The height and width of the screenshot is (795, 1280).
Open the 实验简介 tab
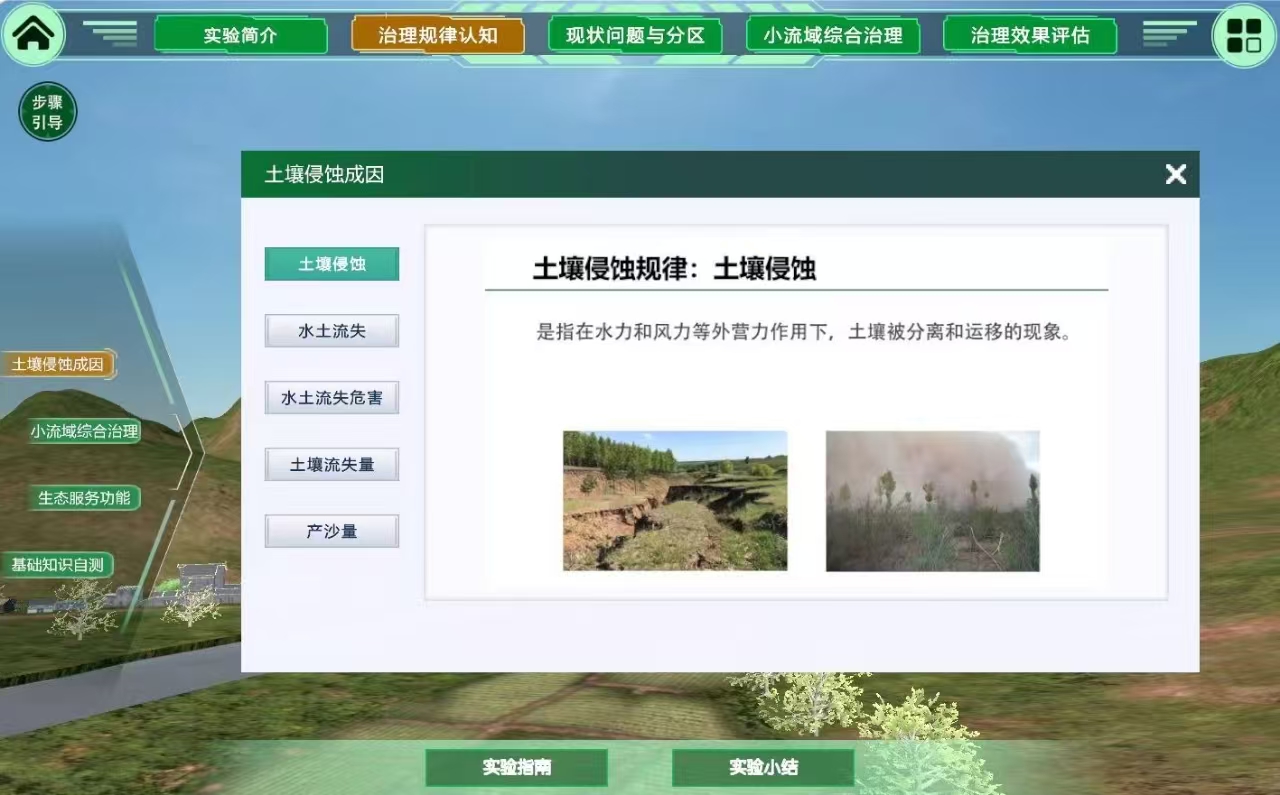click(x=240, y=36)
